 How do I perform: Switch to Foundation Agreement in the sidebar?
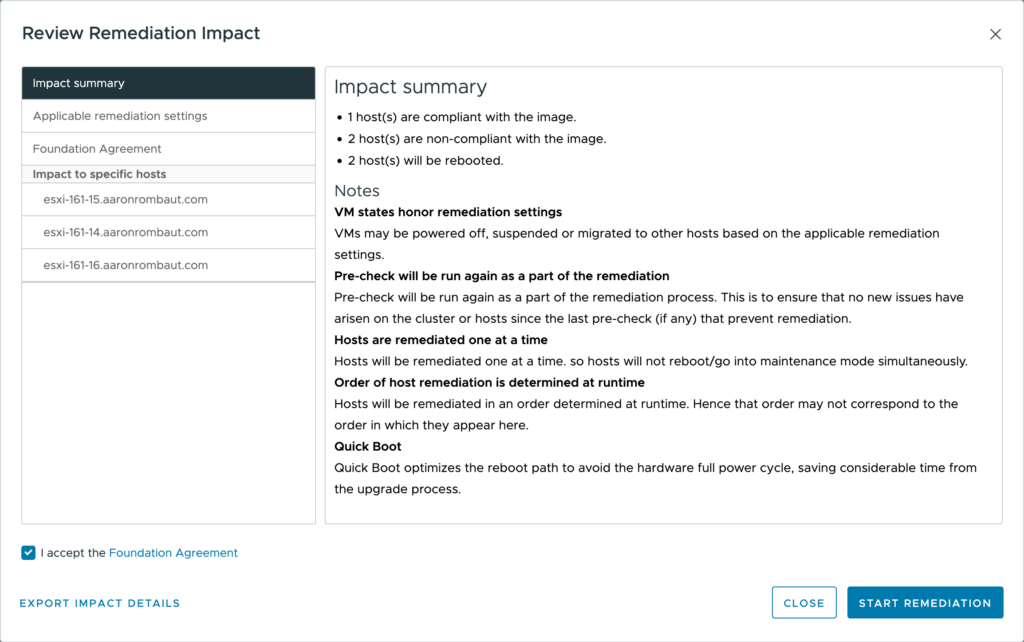click(168, 149)
